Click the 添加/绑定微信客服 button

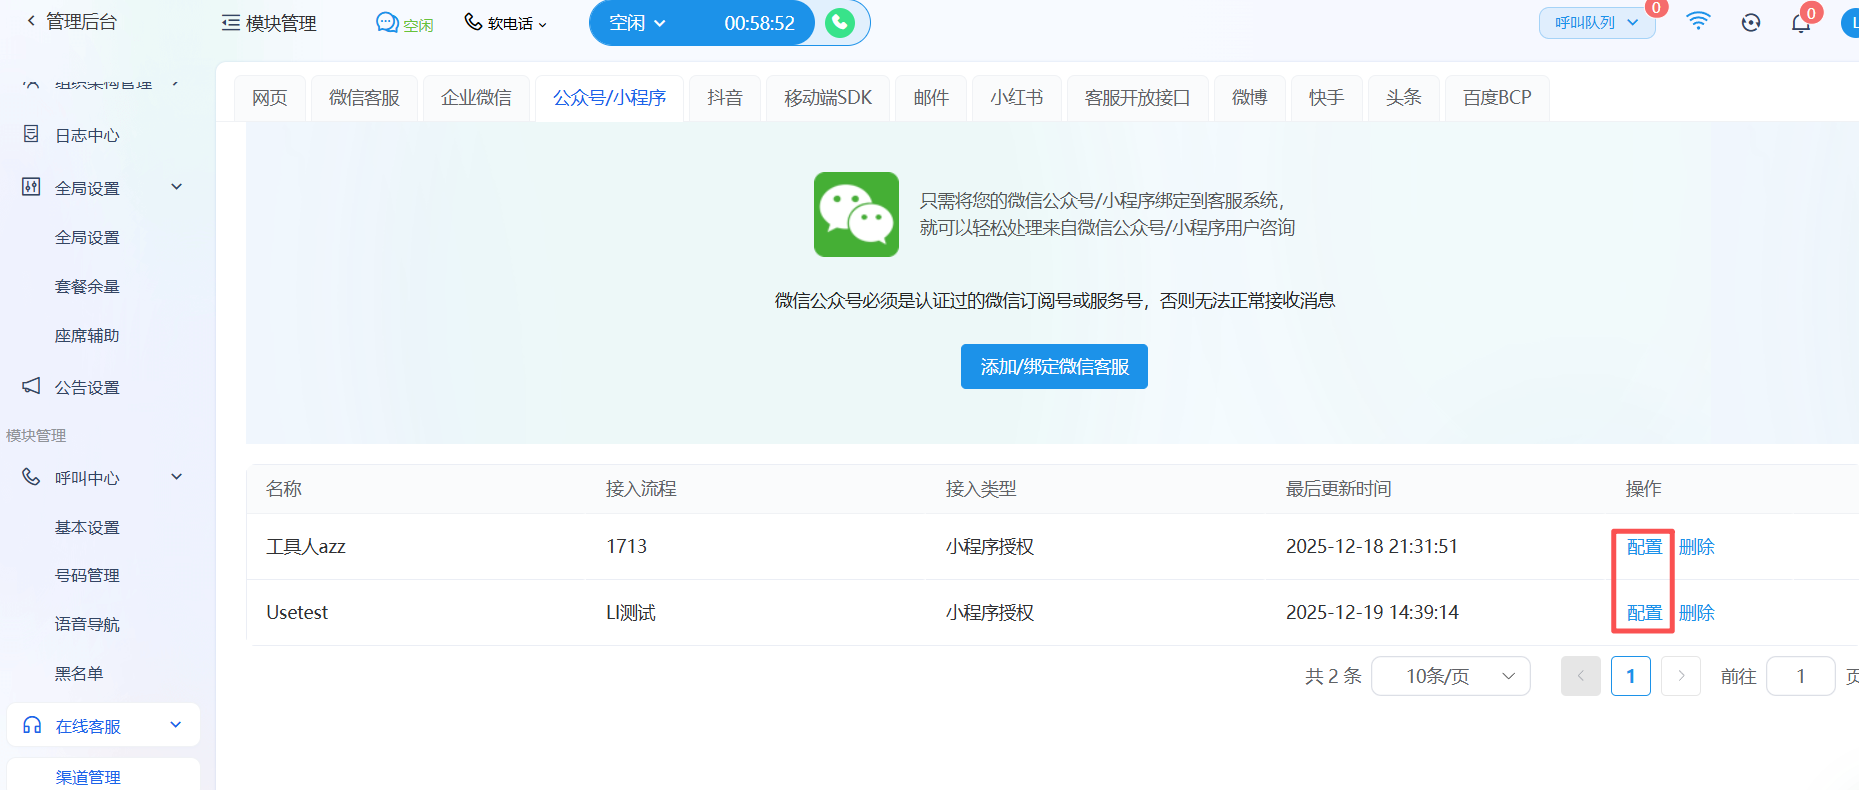tap(1054, 367)
